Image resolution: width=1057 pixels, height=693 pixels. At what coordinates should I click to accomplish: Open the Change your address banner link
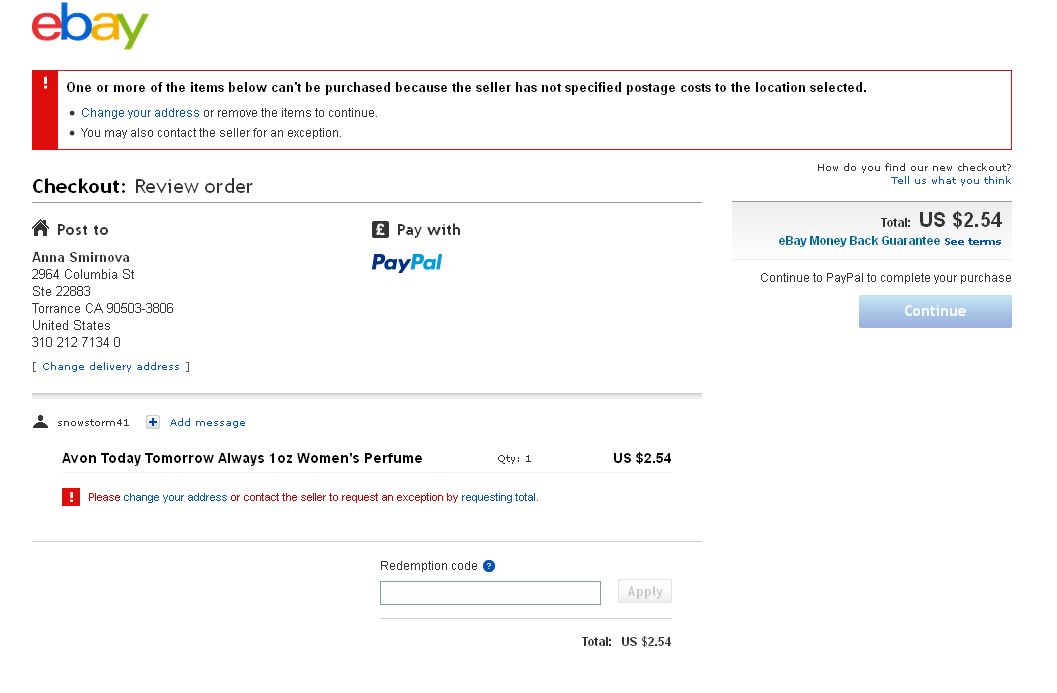[140, 113]
